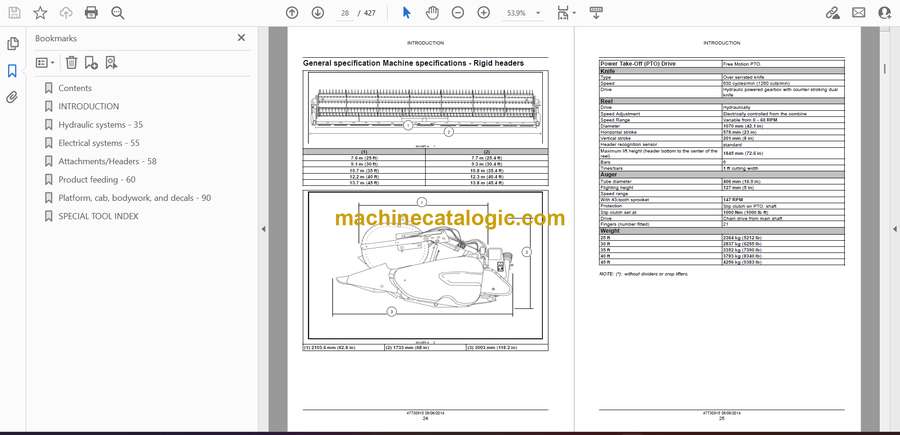Click the share link with others icon
The image size is (900, 435).
(832, 13)
